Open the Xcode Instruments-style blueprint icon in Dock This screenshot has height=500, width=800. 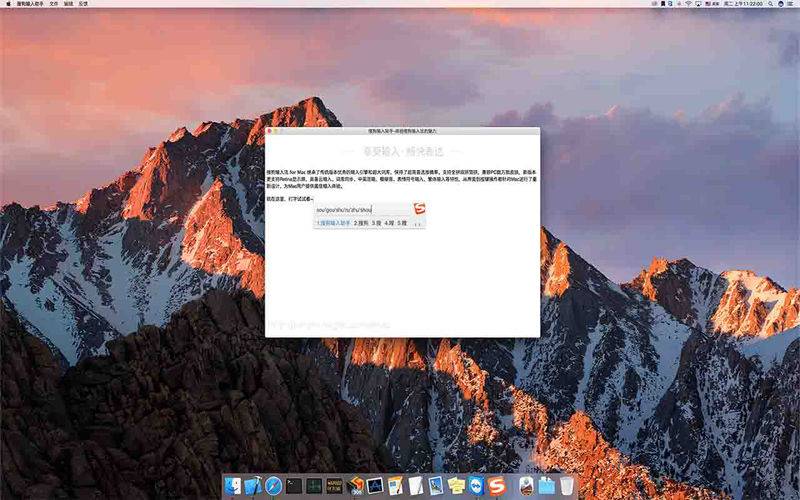click(x=375, y=486)
